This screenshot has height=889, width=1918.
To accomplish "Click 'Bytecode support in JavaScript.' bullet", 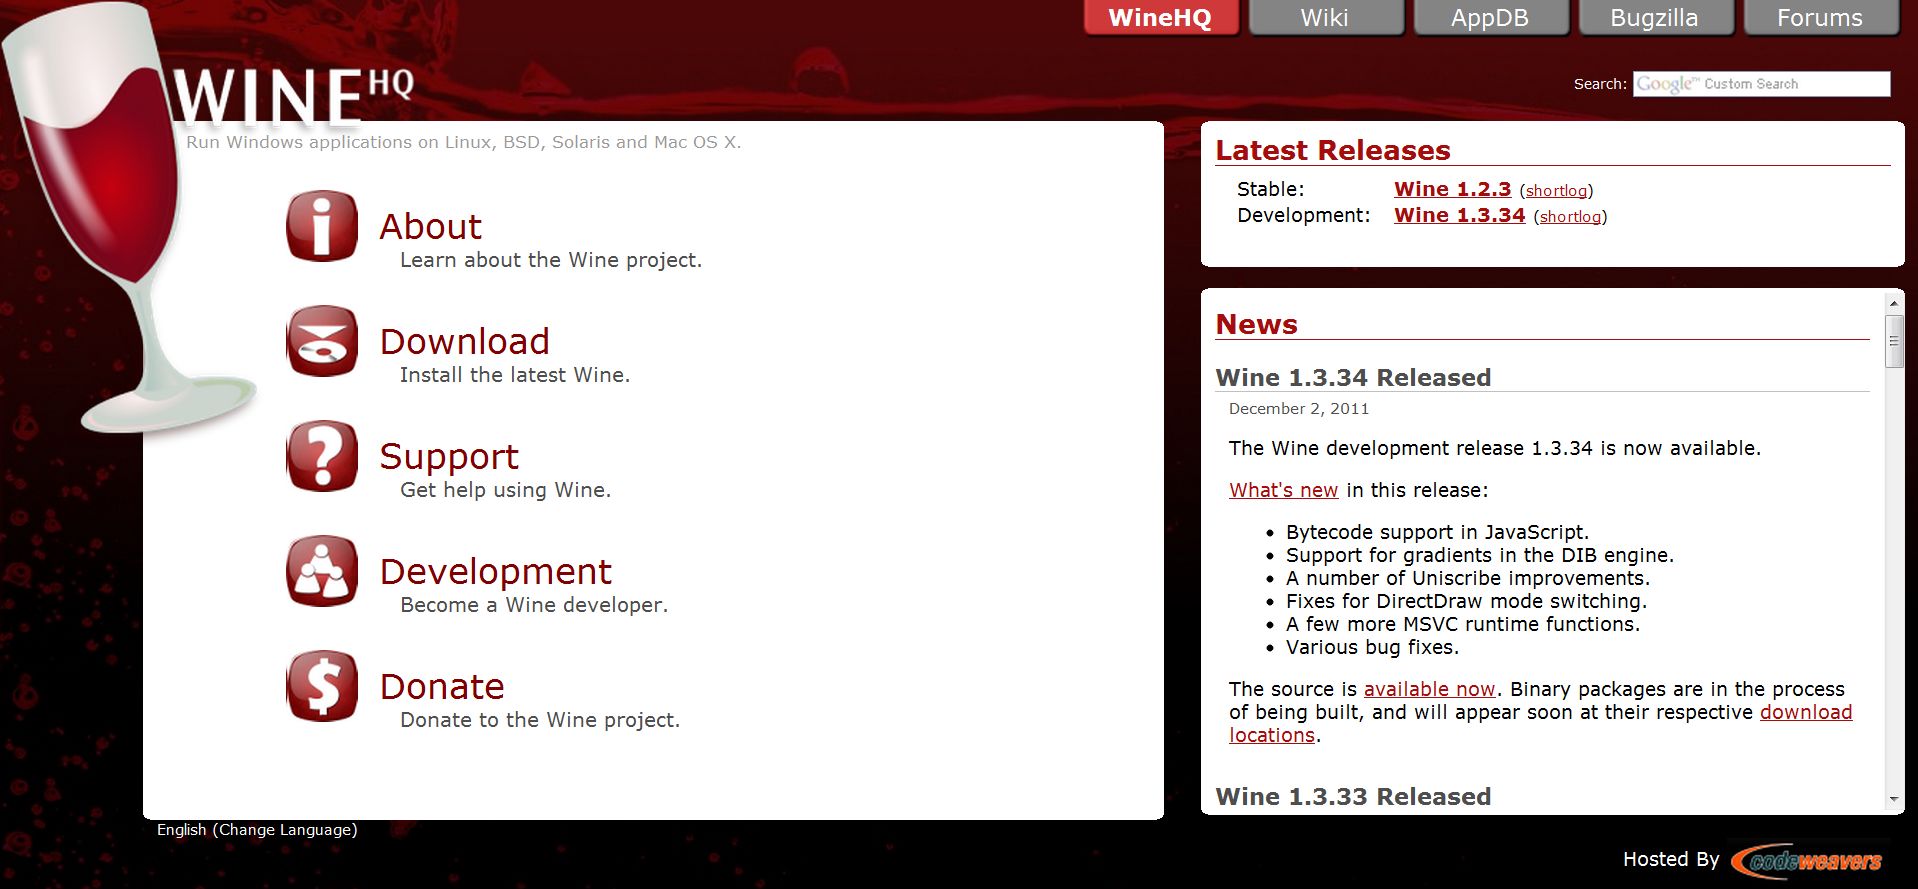I will (x=1437, y=532).
